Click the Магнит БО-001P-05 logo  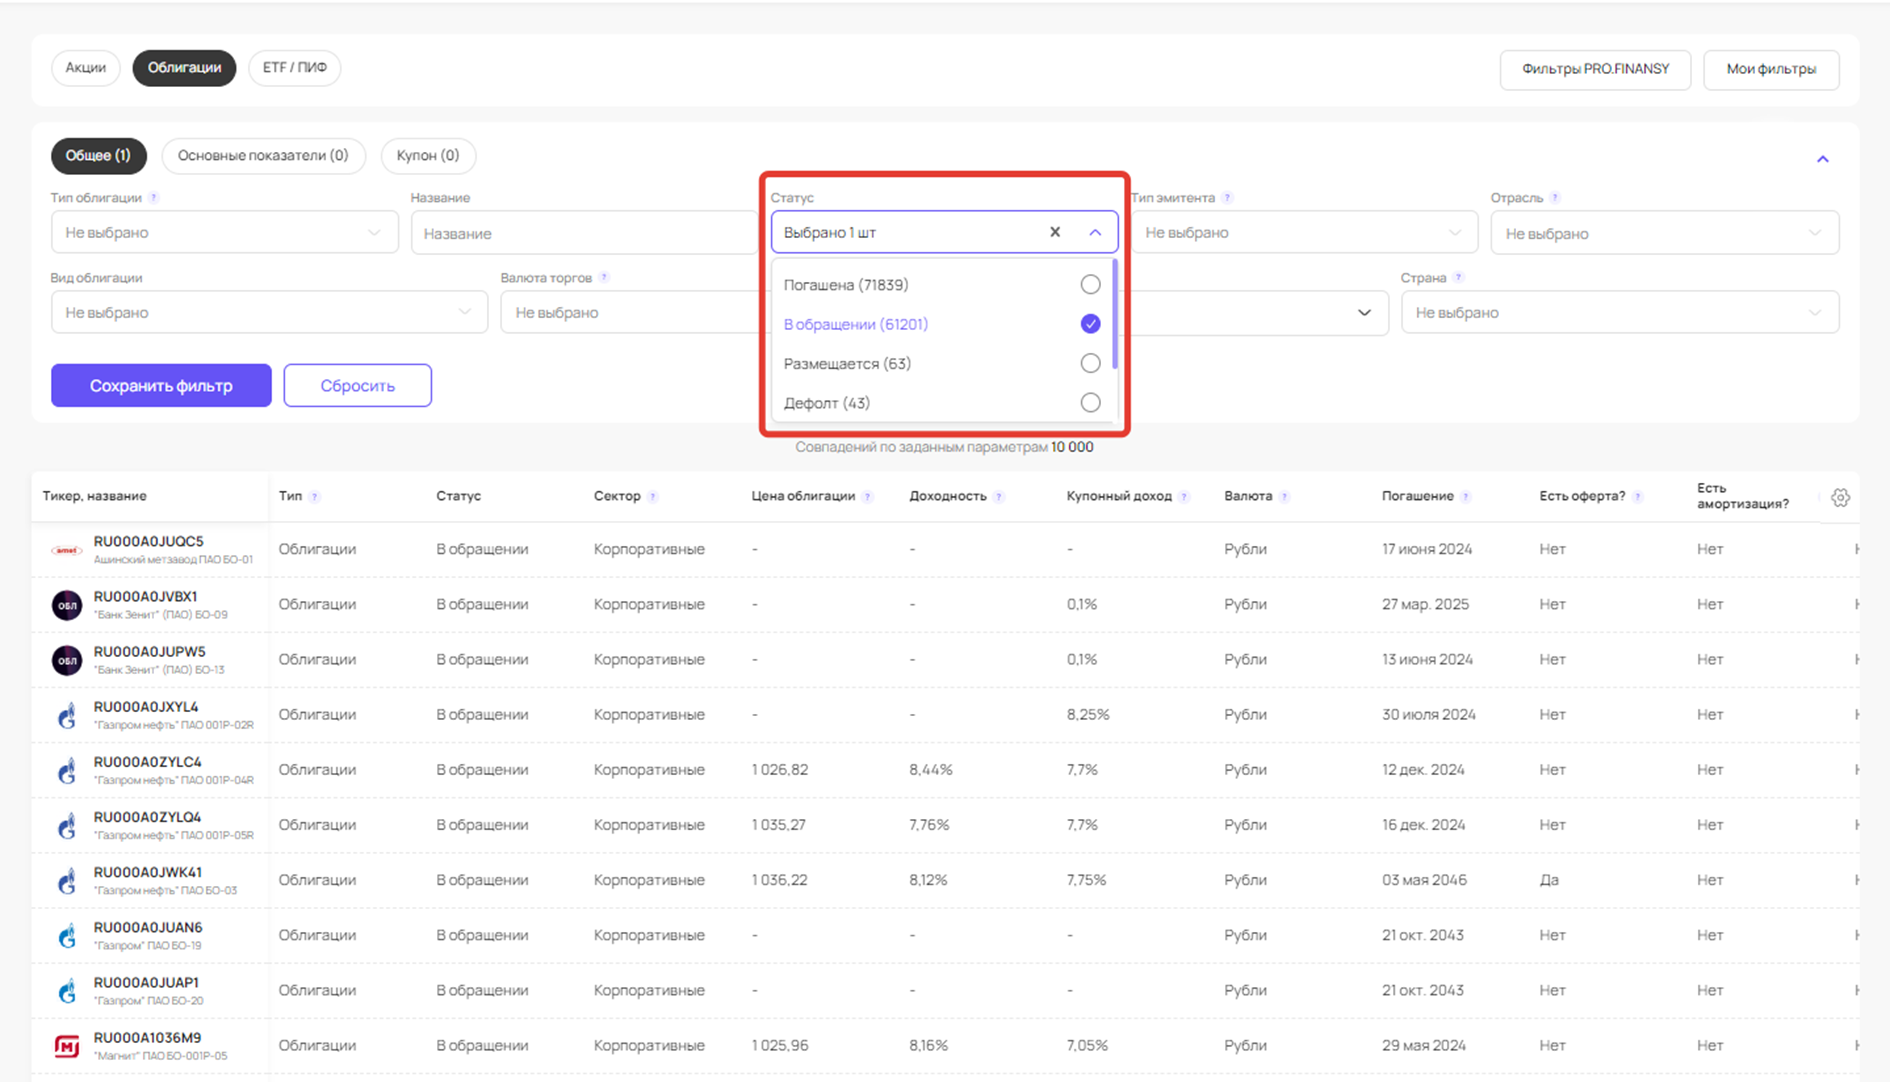67,1046
